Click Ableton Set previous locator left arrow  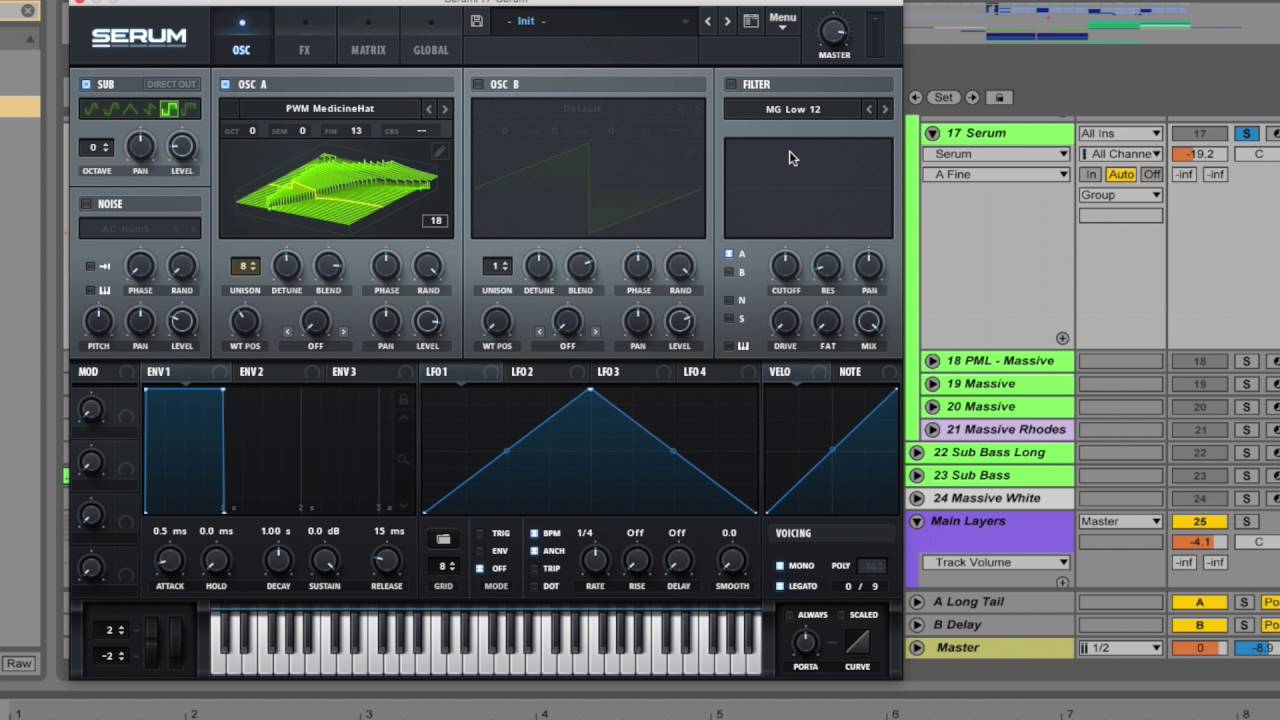[x=915, y=97]
